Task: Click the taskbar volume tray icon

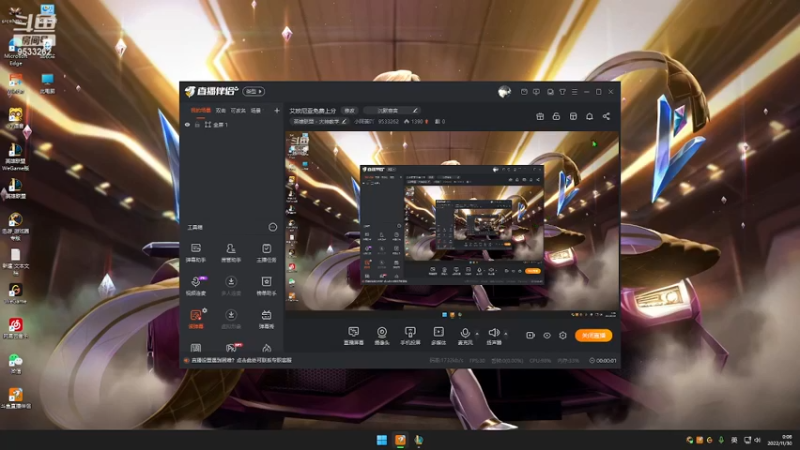Action: 758,440
